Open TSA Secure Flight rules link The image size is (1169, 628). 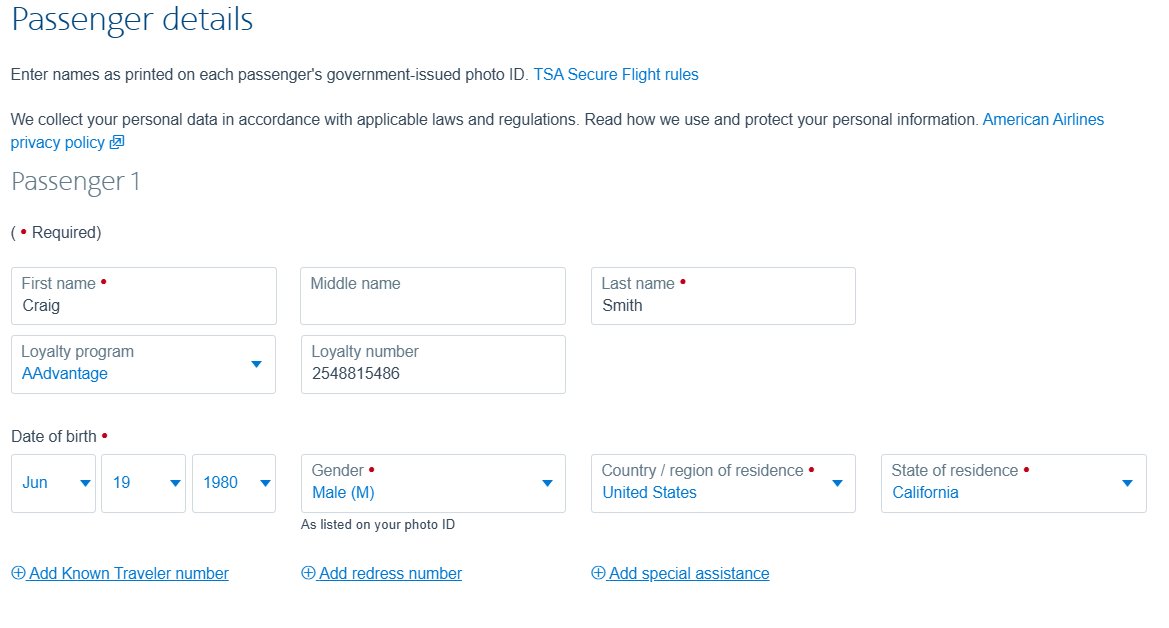pos(616,75)
